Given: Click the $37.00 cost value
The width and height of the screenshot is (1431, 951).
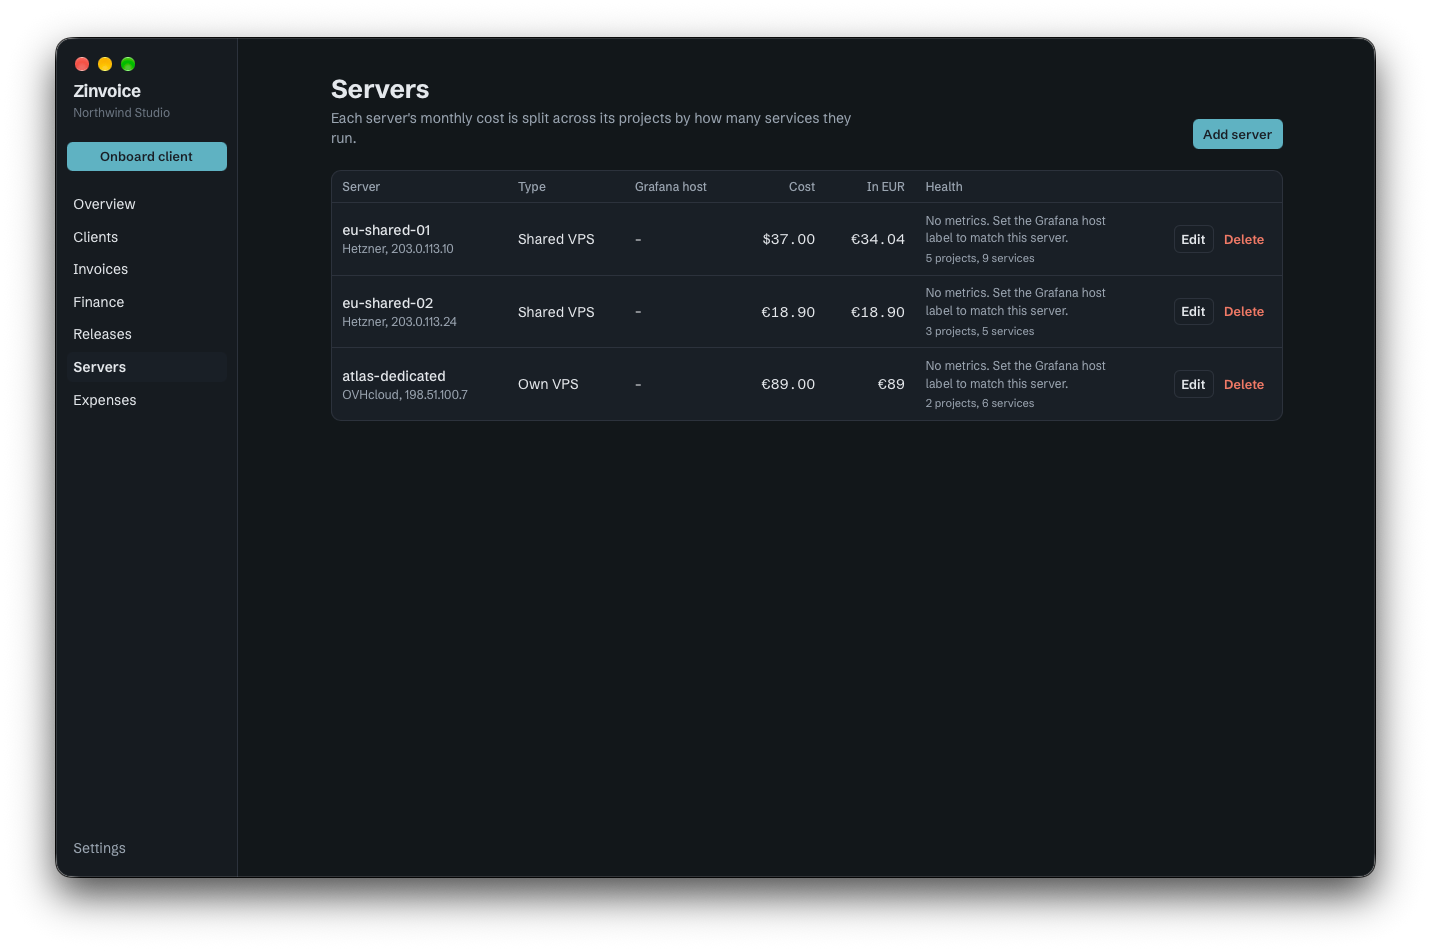Looking at the screenshot, I should coord(788,239).
